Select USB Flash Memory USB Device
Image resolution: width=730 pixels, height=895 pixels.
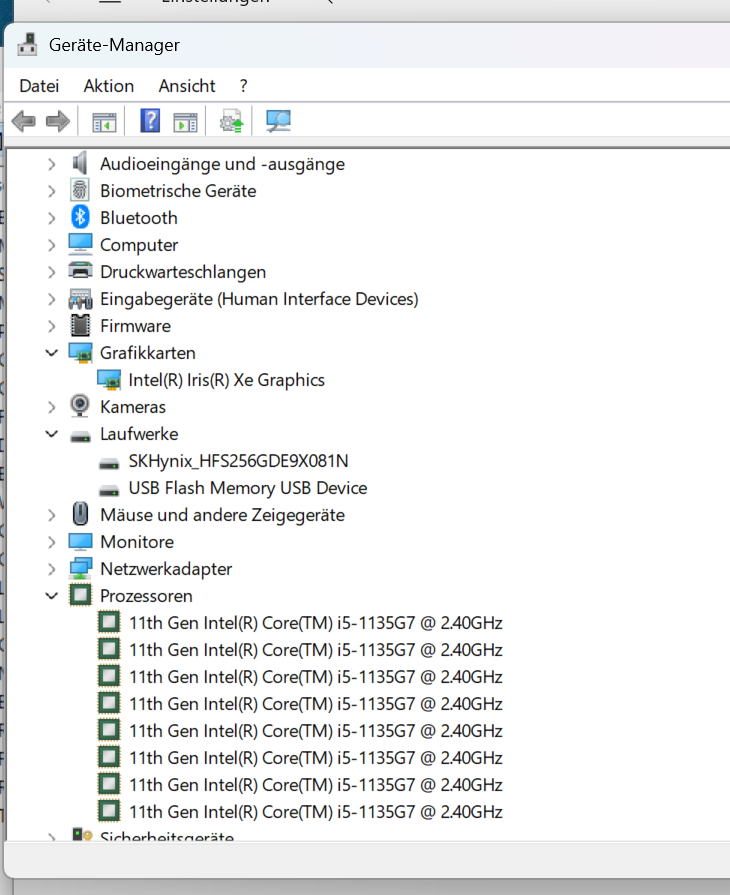248,488
